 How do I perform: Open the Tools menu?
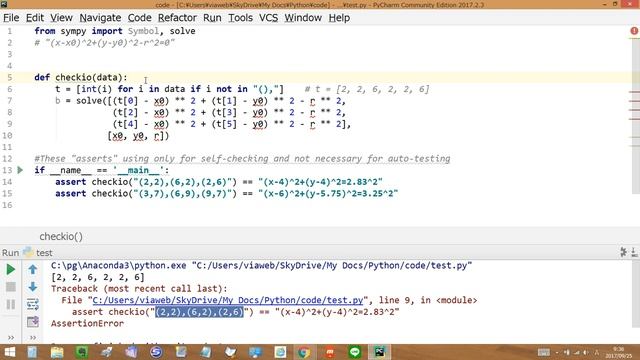coord(240,18)
